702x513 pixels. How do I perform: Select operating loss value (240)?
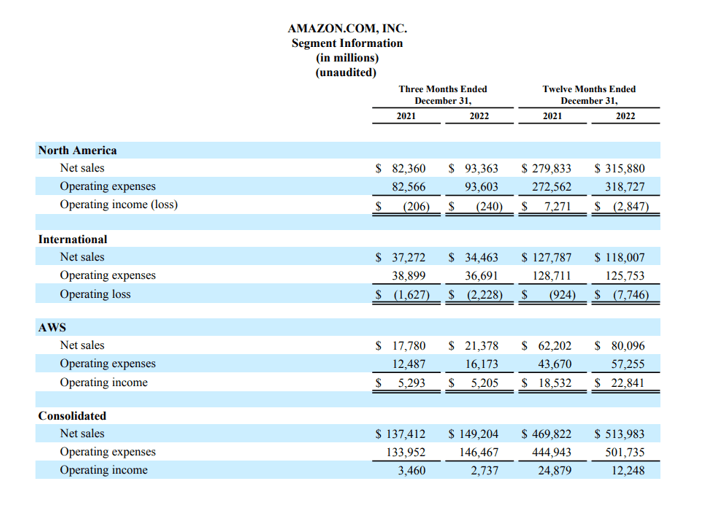tap(489, 206)
